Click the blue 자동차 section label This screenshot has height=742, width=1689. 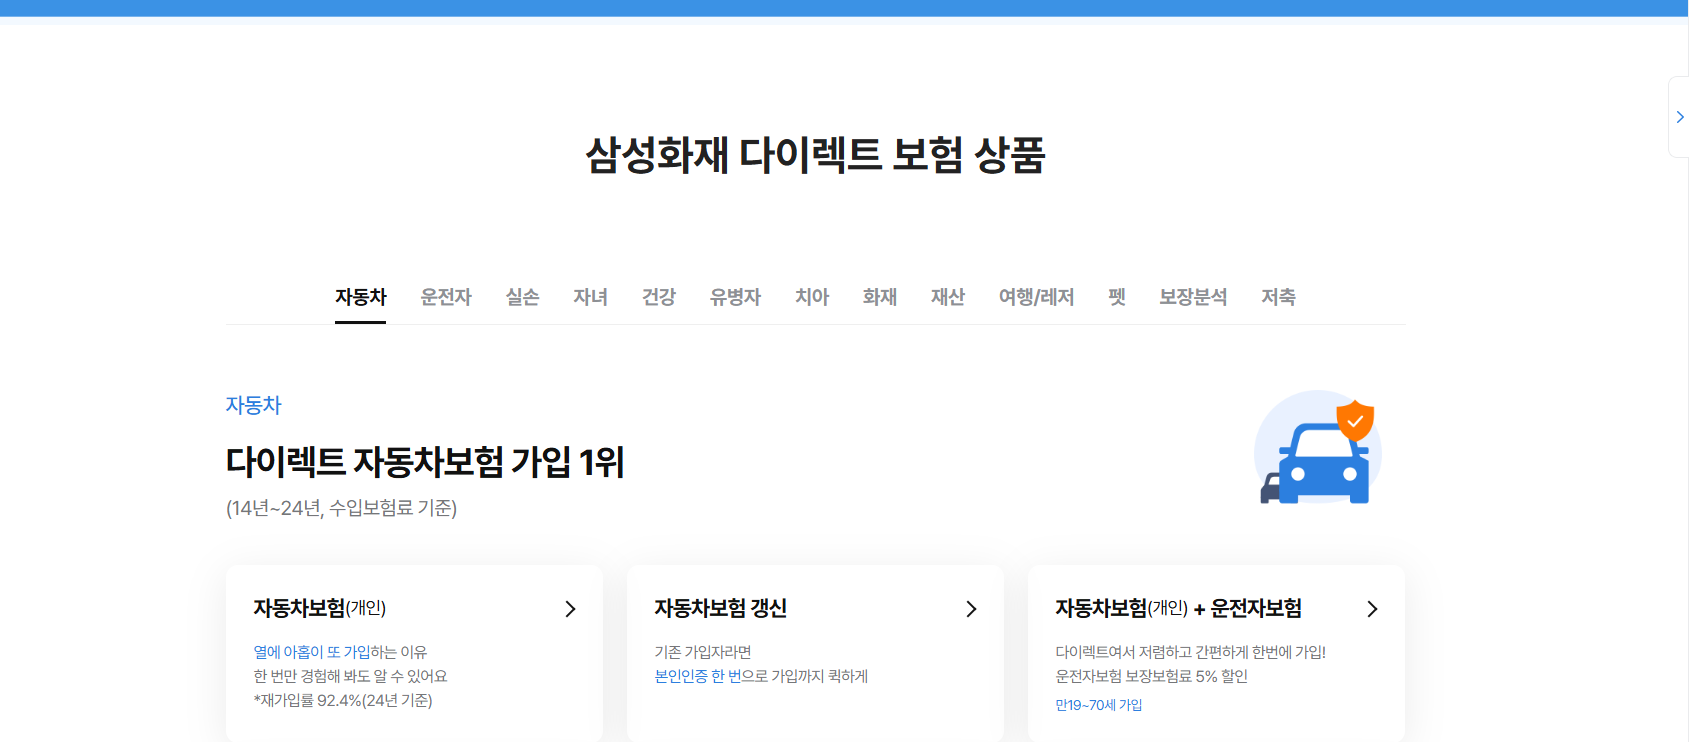point(254,405)
